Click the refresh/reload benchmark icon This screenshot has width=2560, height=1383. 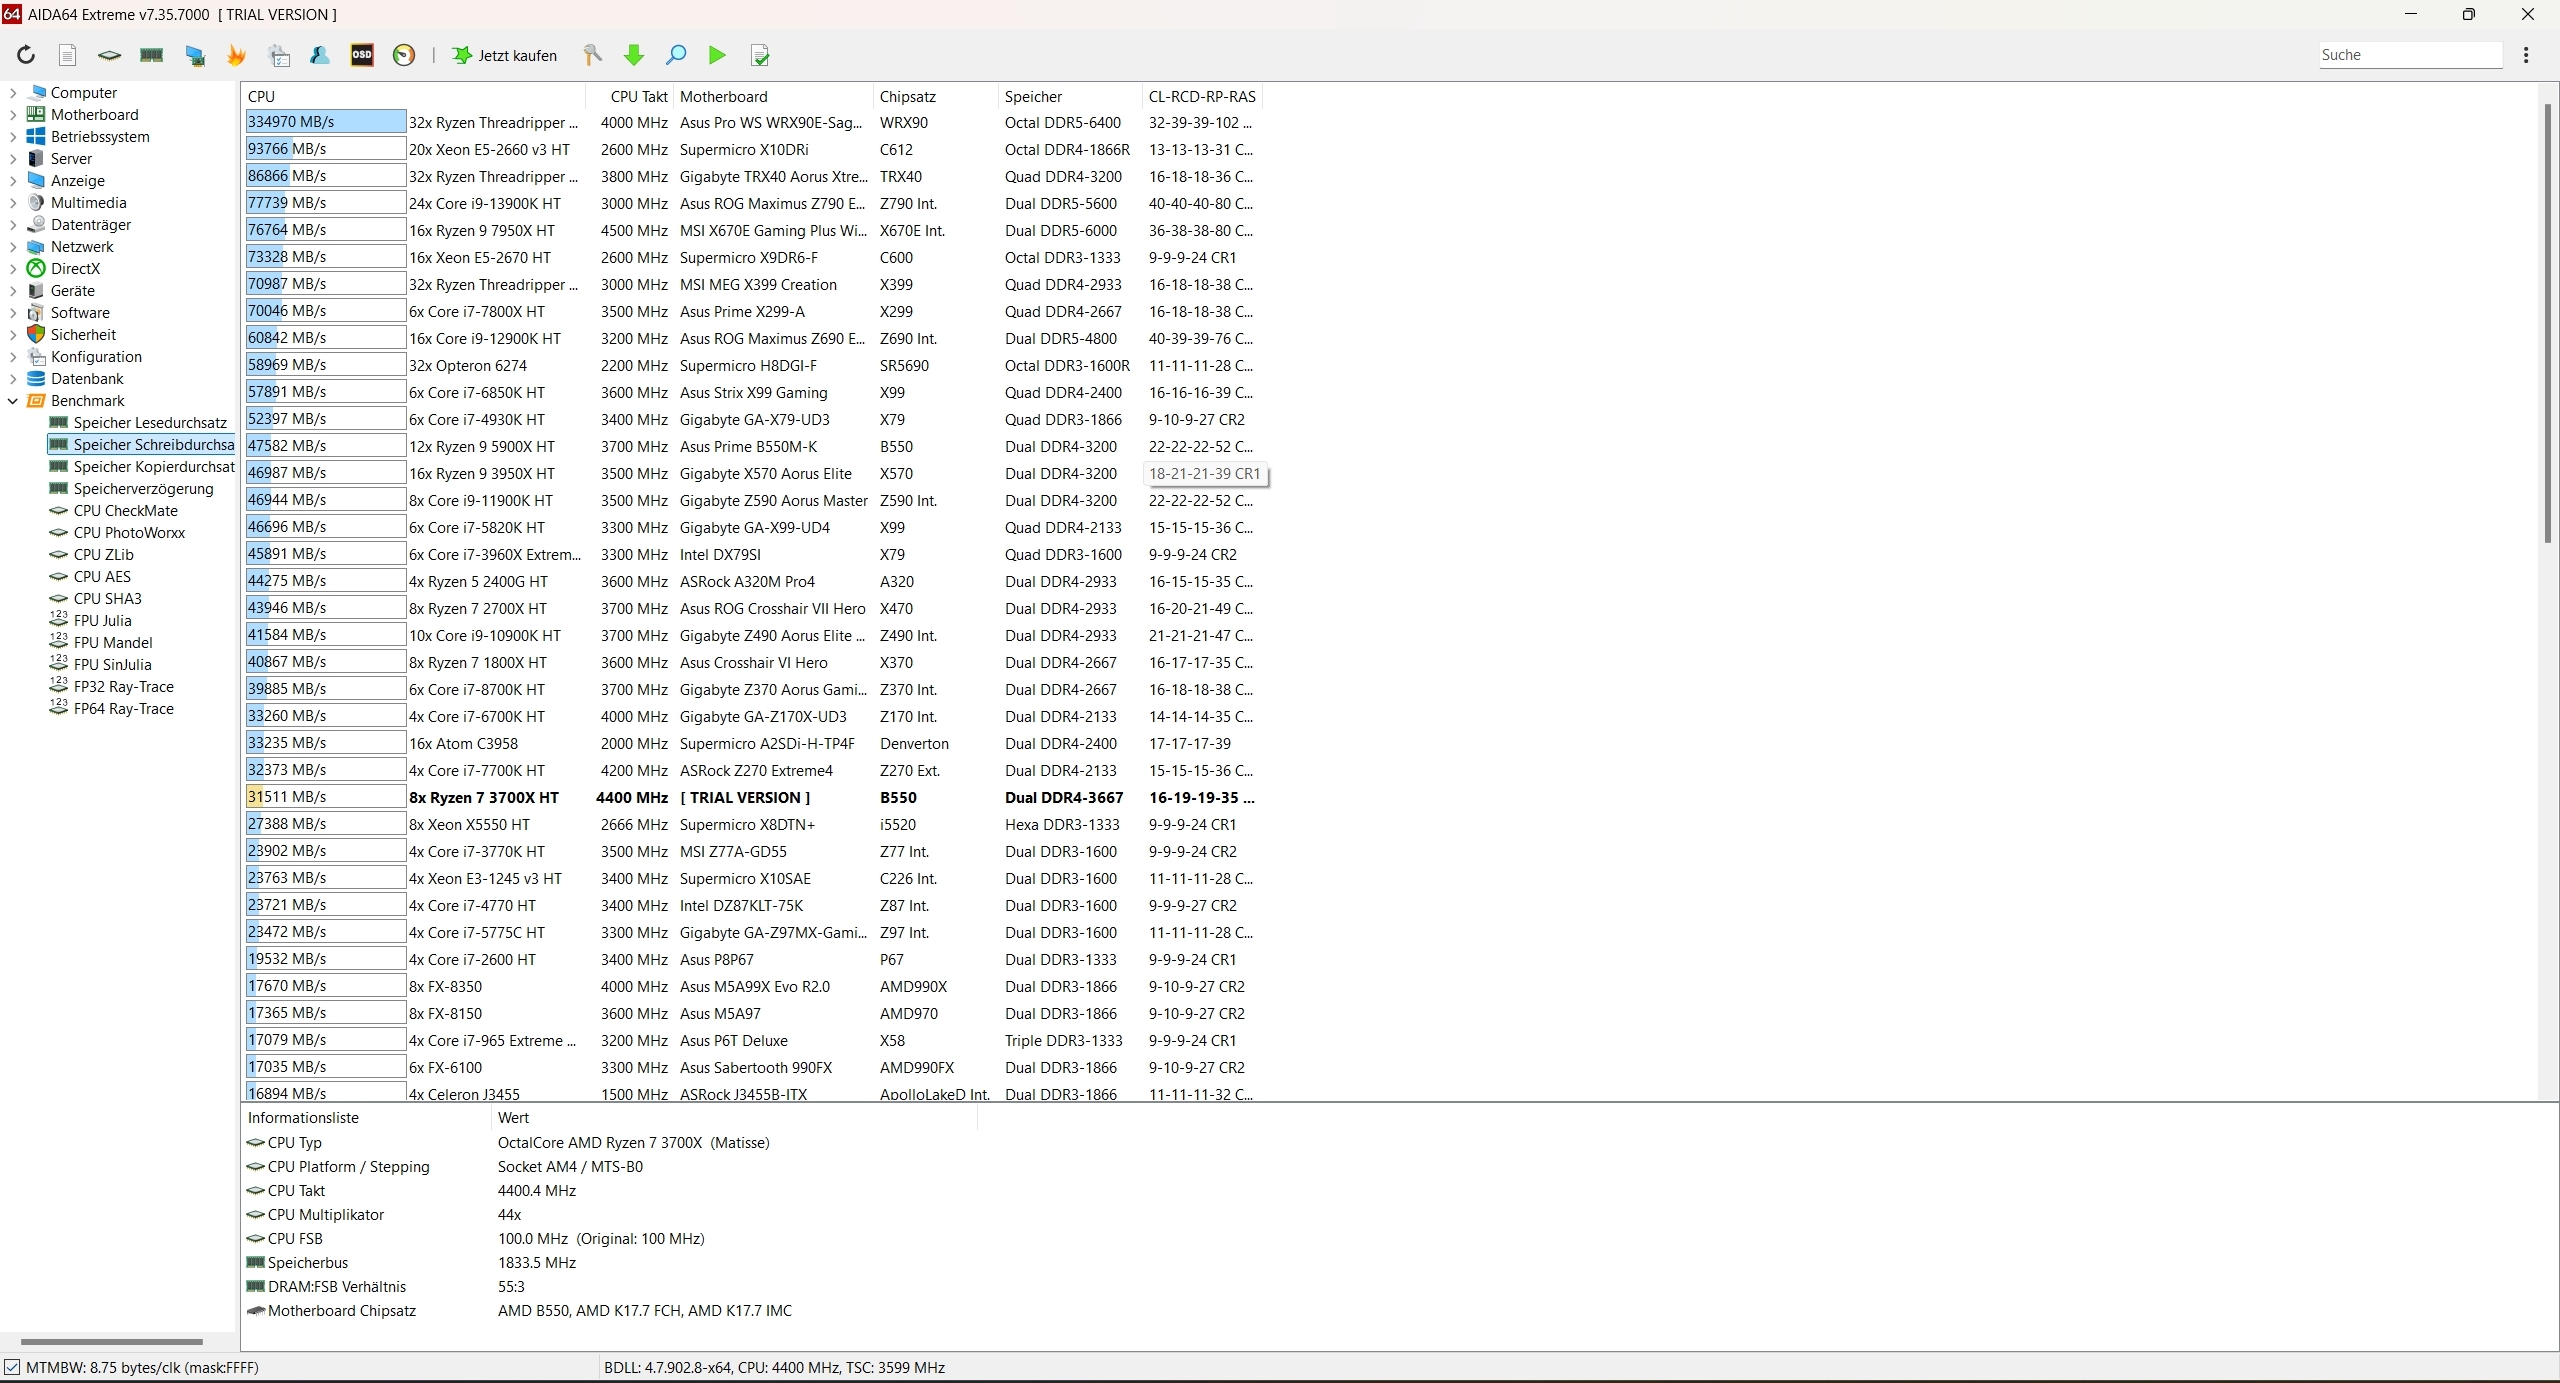[x=26, y=55]
